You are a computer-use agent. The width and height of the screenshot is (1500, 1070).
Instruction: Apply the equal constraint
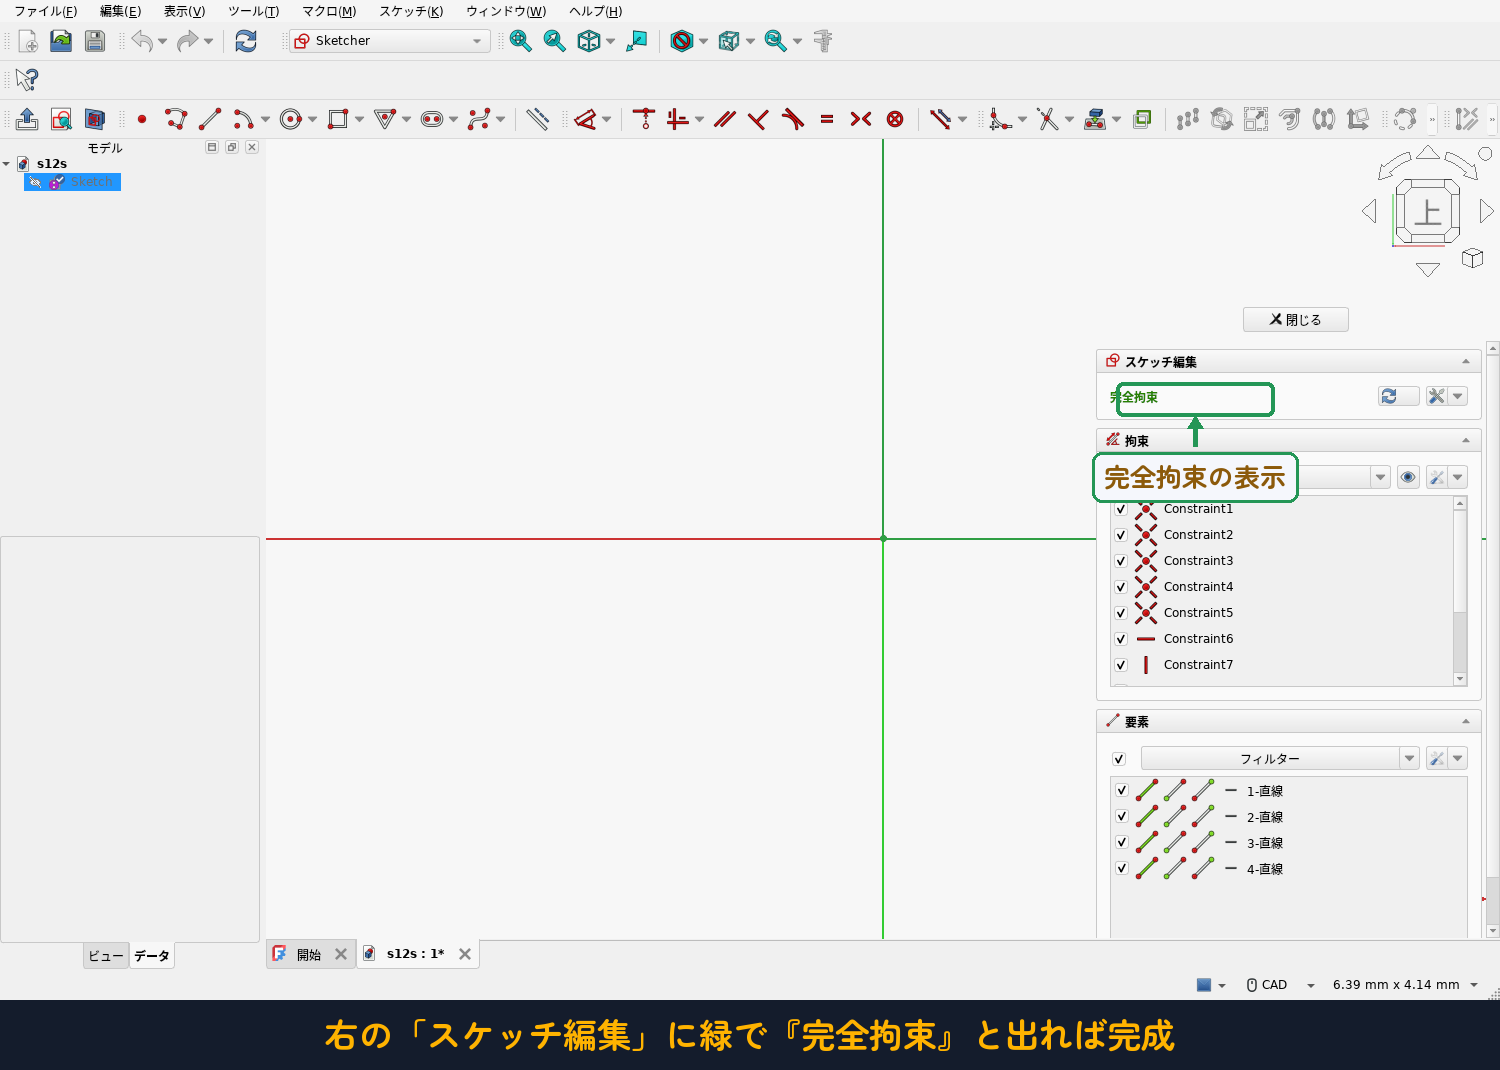point(827,119)
